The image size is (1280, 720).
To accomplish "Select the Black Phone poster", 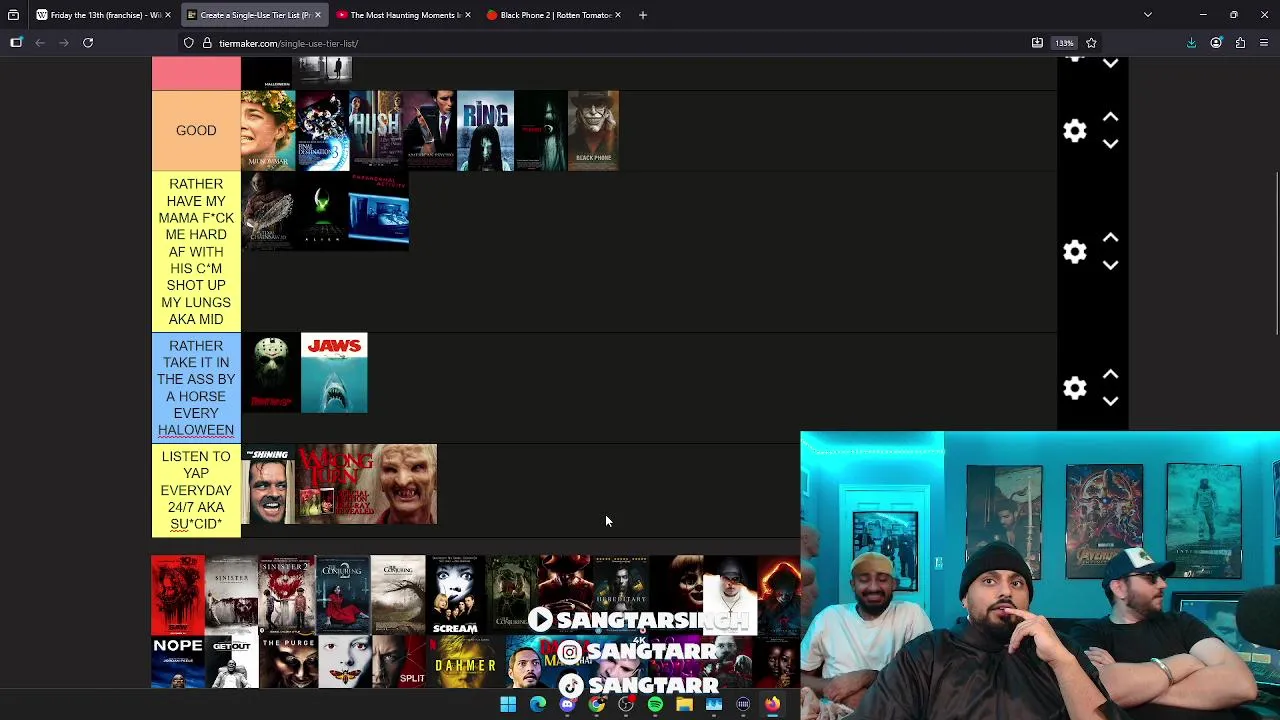I will [593, 131].
